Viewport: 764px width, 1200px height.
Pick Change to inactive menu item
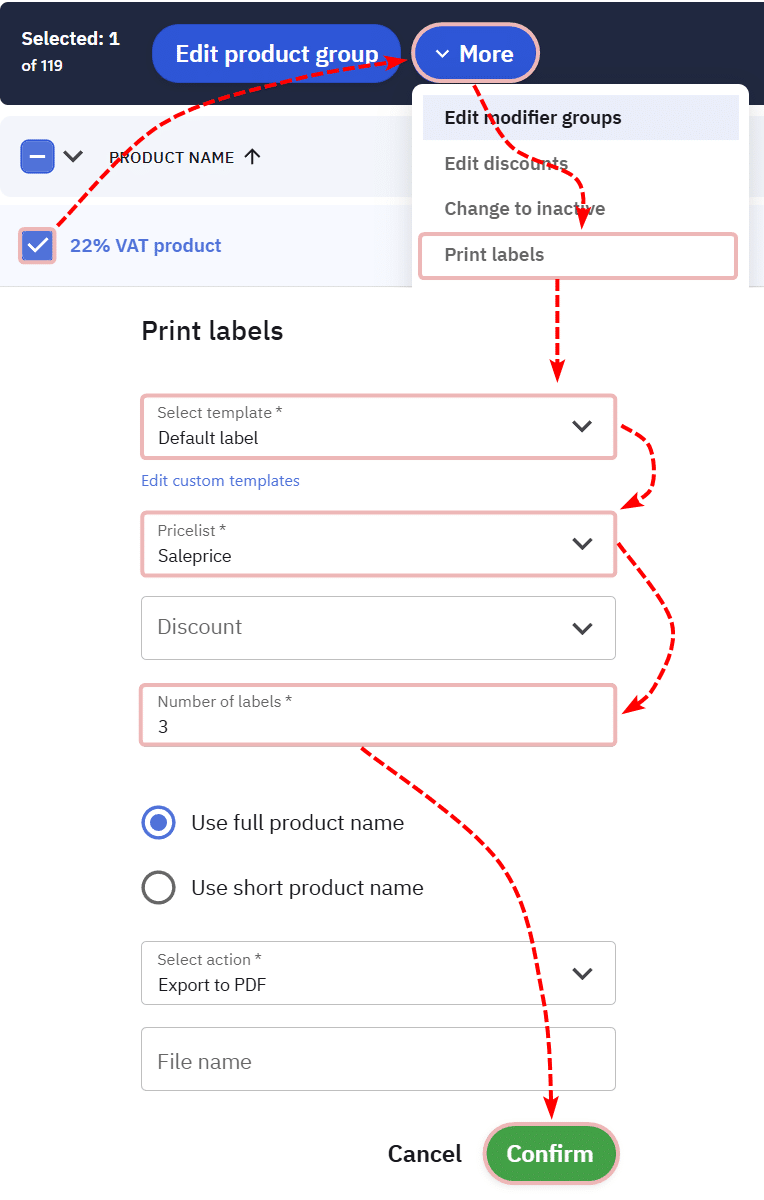tap(525, 209)
